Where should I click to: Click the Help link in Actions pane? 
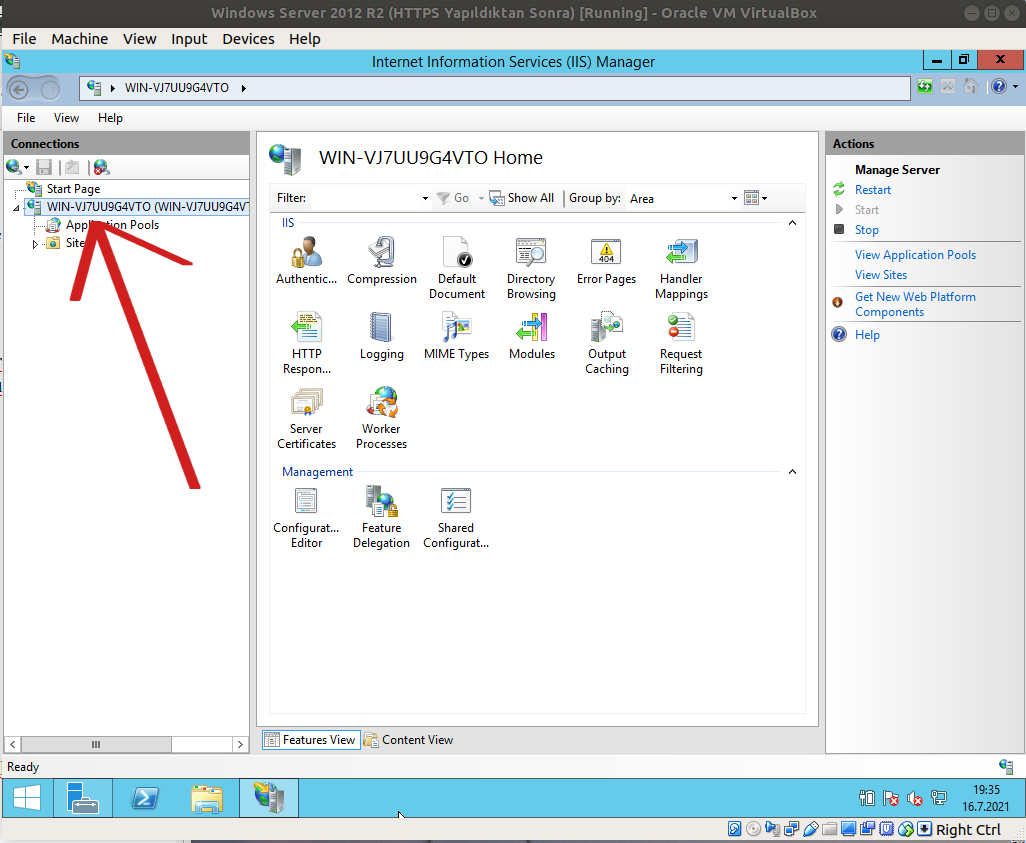pos(867,334)
